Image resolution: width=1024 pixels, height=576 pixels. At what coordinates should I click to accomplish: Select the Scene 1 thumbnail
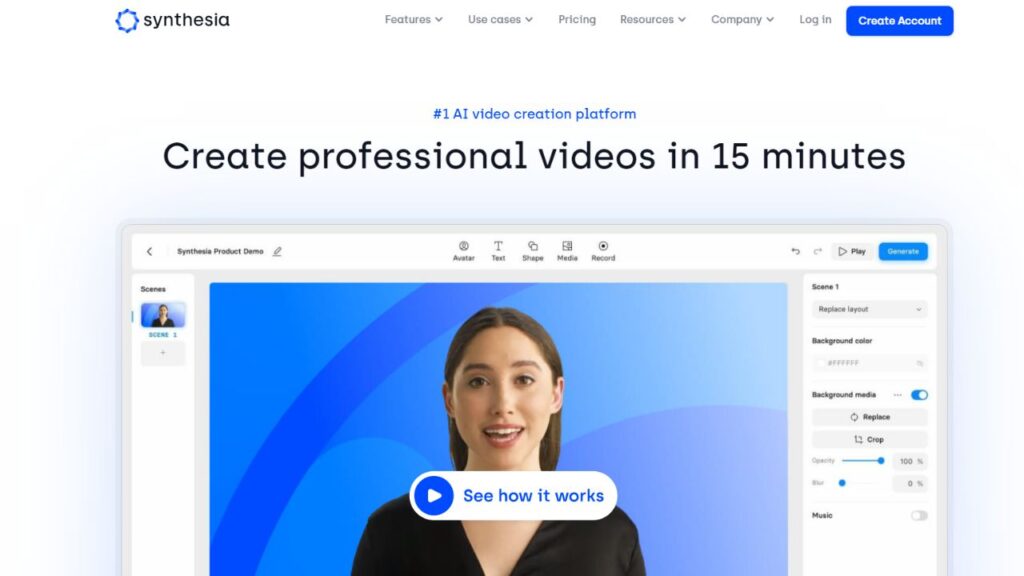point(163,315)
